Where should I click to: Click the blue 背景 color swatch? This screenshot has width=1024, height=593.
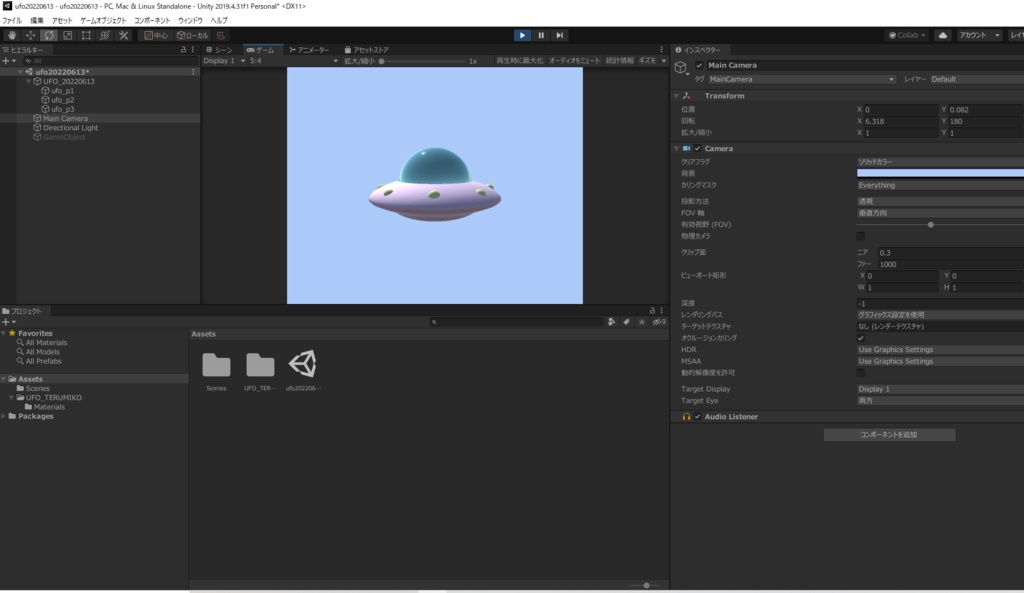(938, 172)
